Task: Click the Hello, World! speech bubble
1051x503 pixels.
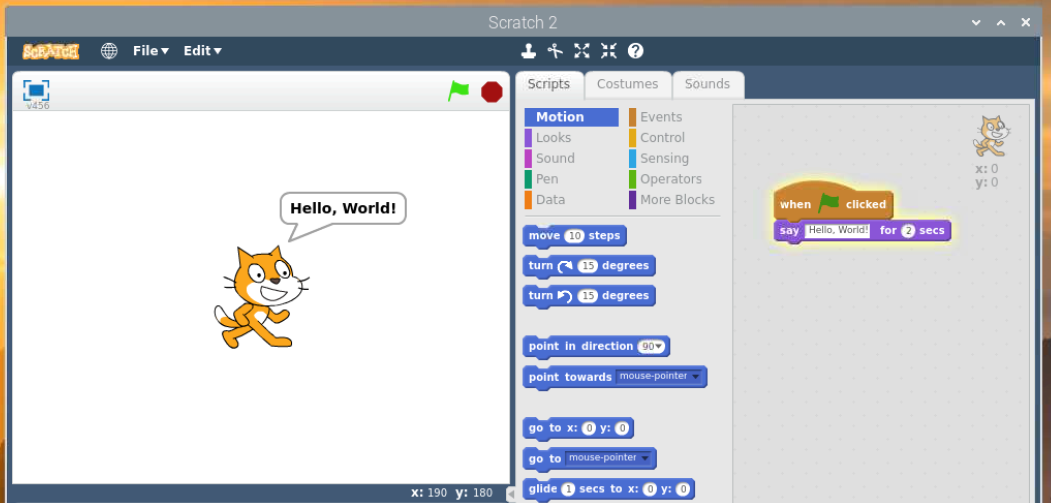Action: 343,209
